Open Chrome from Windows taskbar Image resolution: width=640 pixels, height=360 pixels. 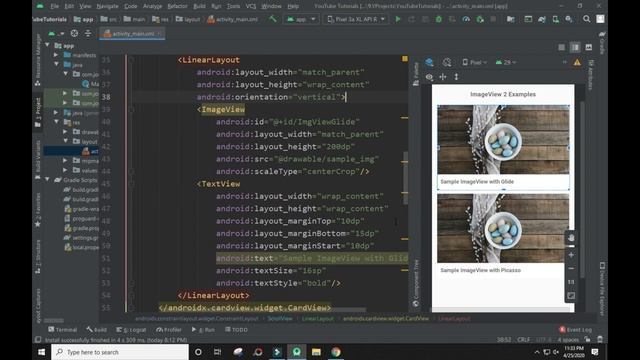point(336,352)
